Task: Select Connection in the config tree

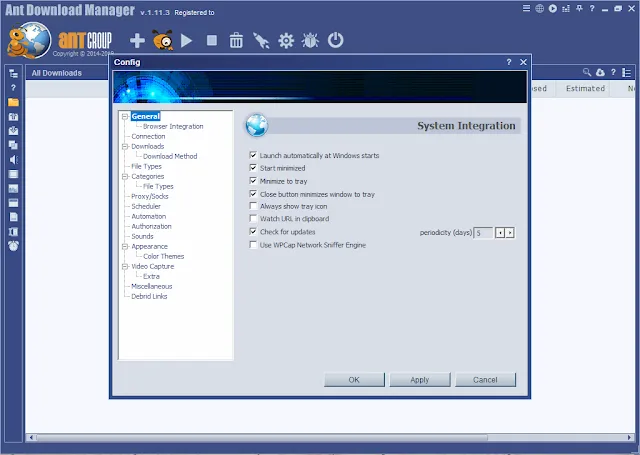Action: pyautogui.click(x=148, y=136)
